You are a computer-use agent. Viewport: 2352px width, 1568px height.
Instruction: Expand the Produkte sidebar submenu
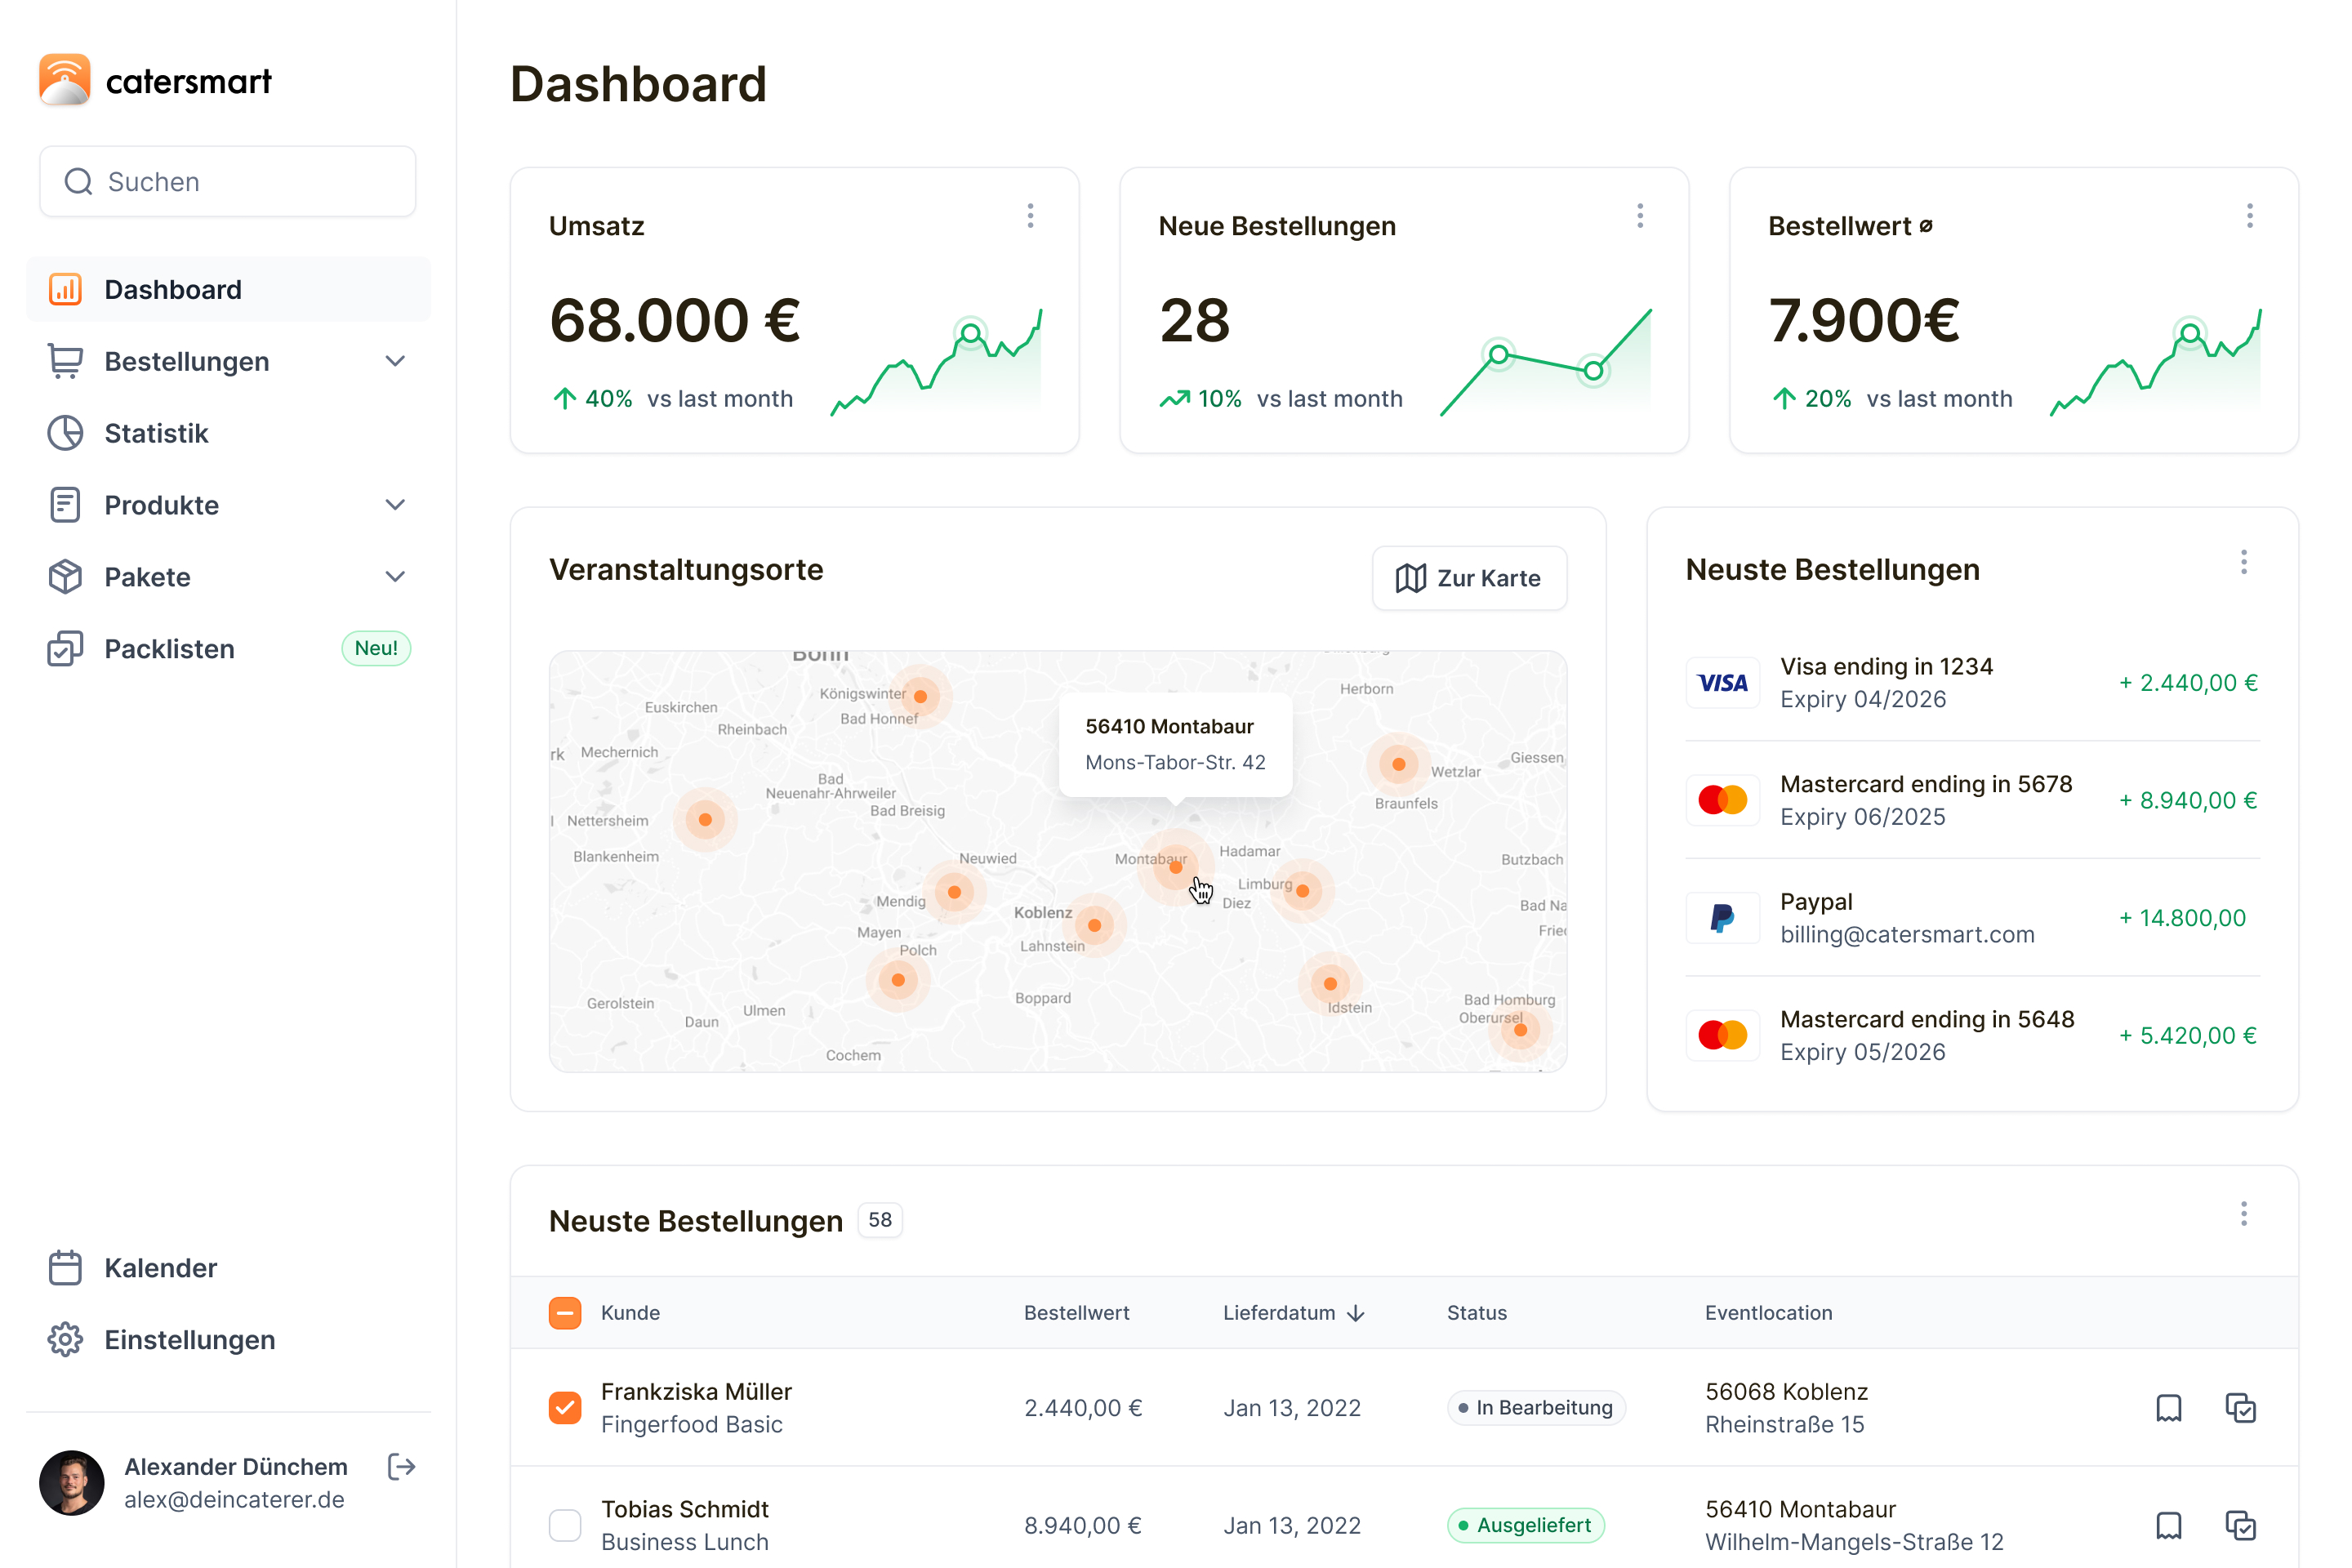395,505
